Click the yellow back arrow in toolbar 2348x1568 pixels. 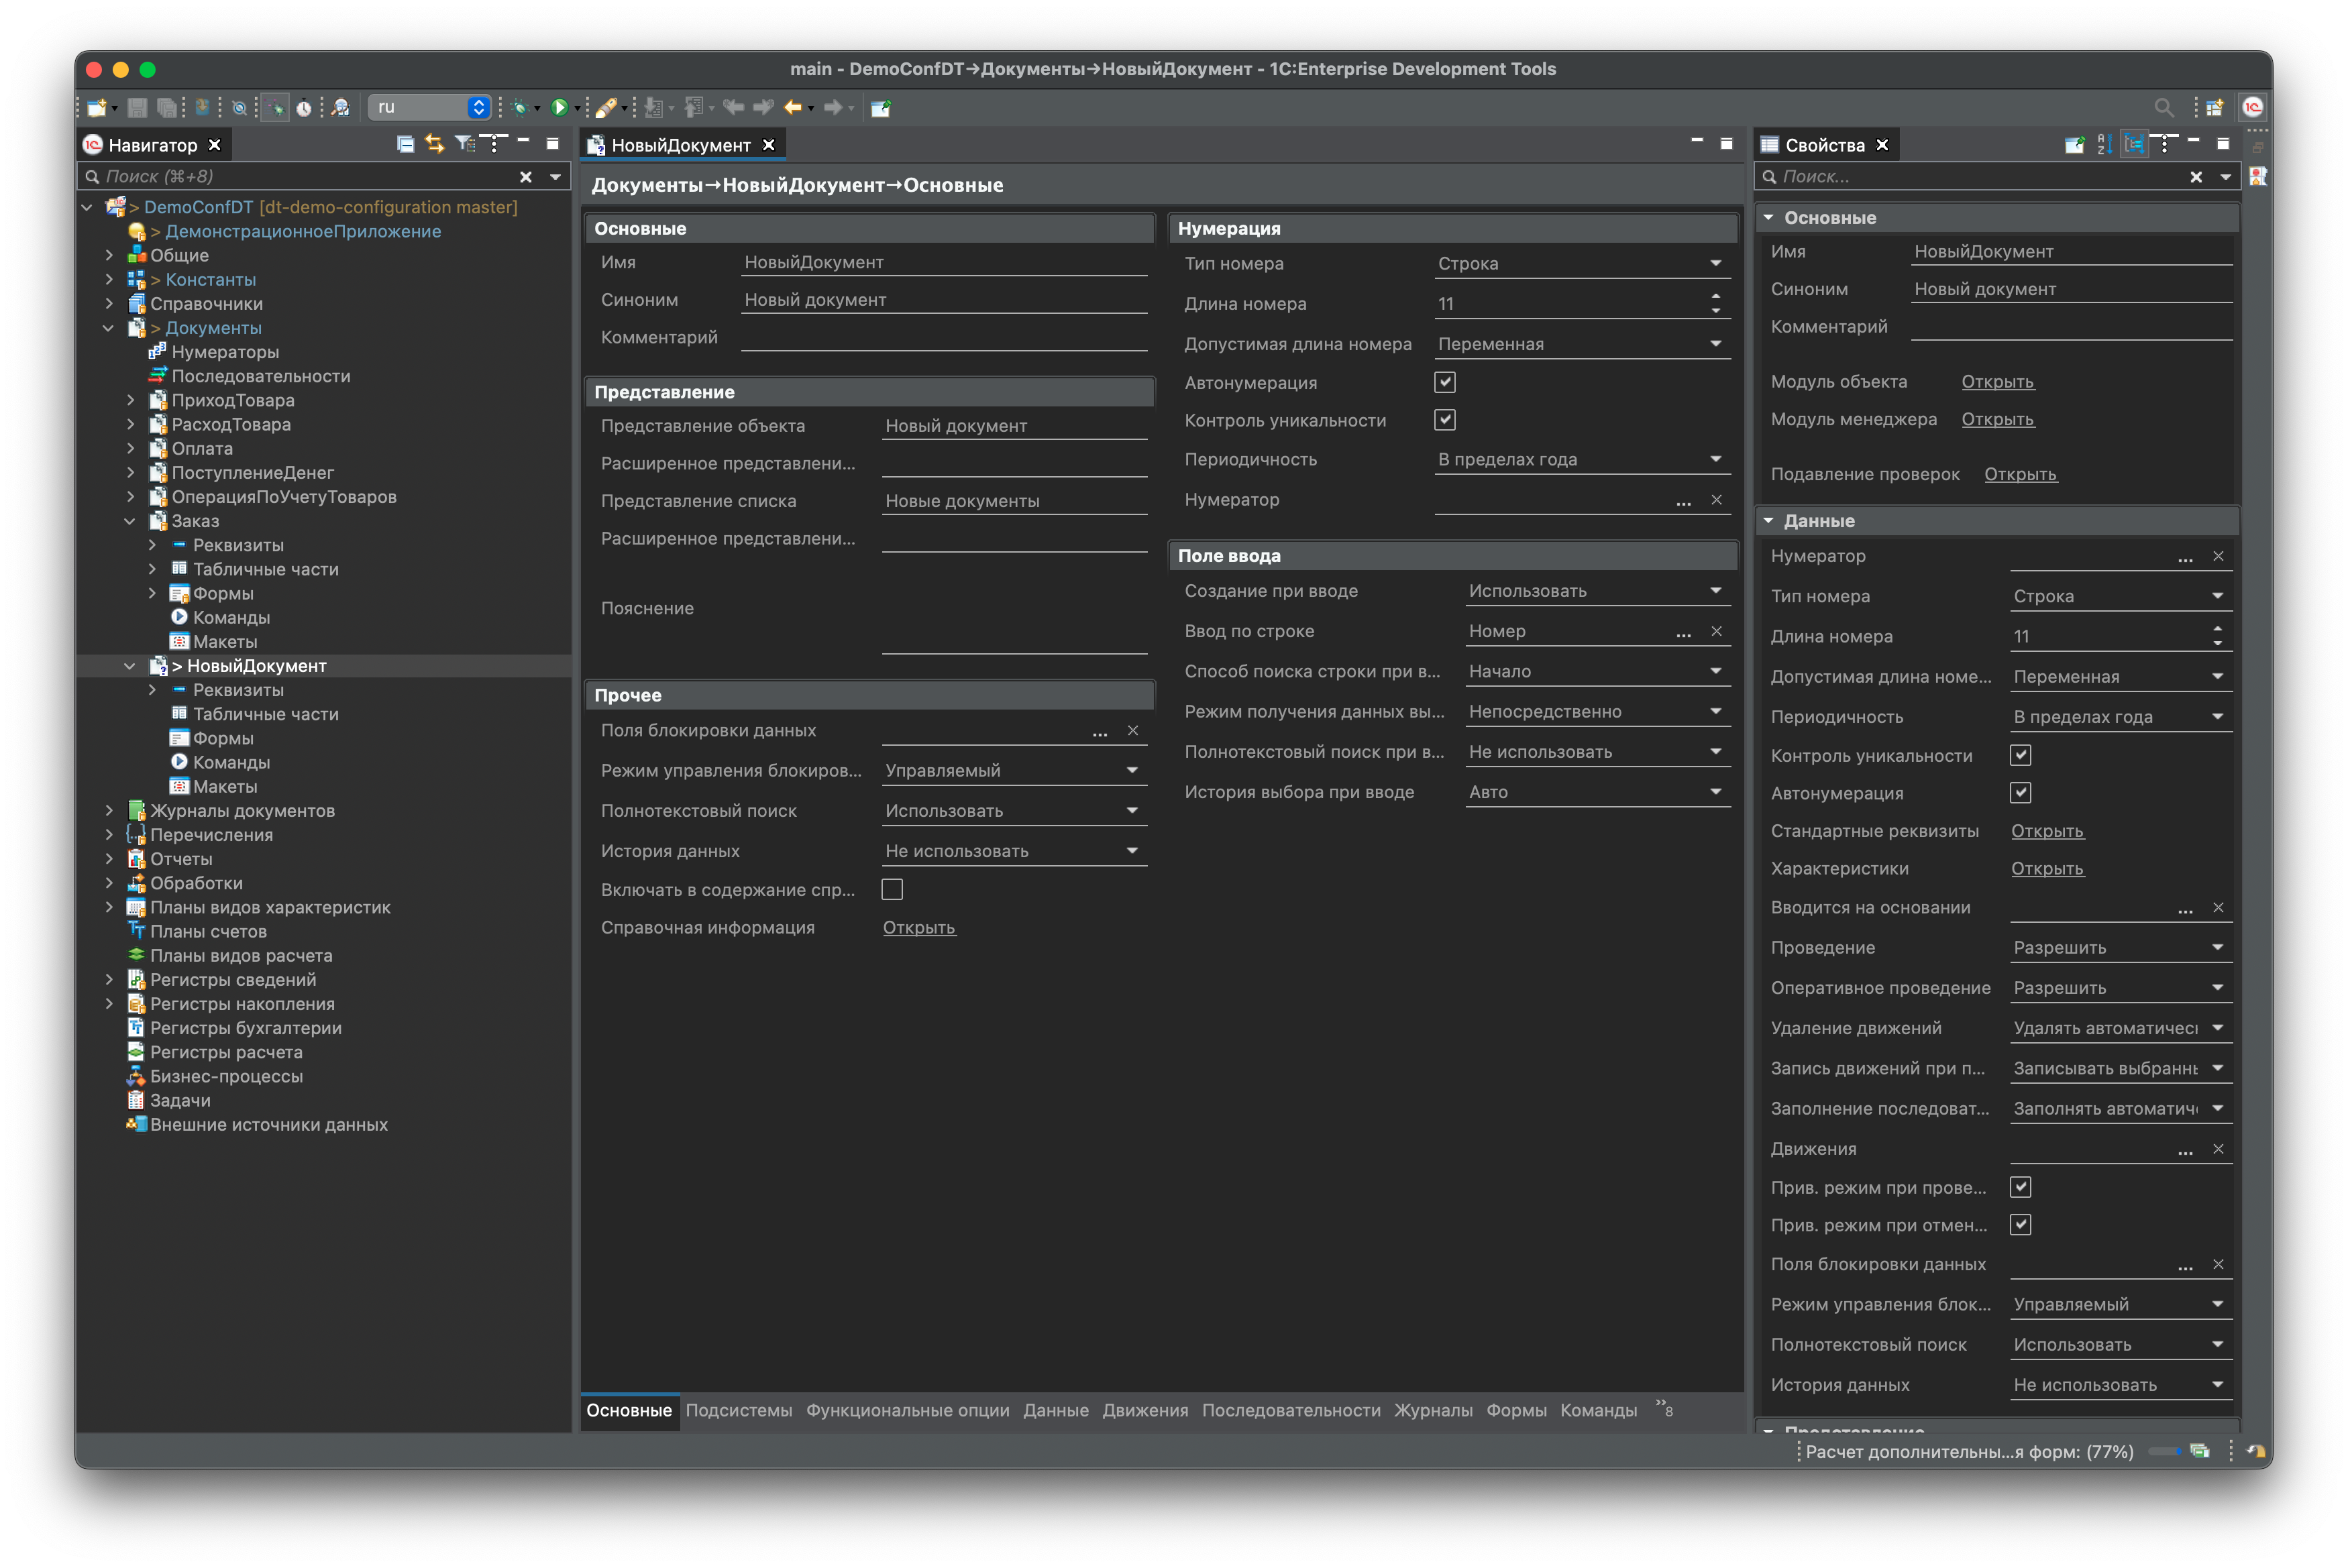793,107
